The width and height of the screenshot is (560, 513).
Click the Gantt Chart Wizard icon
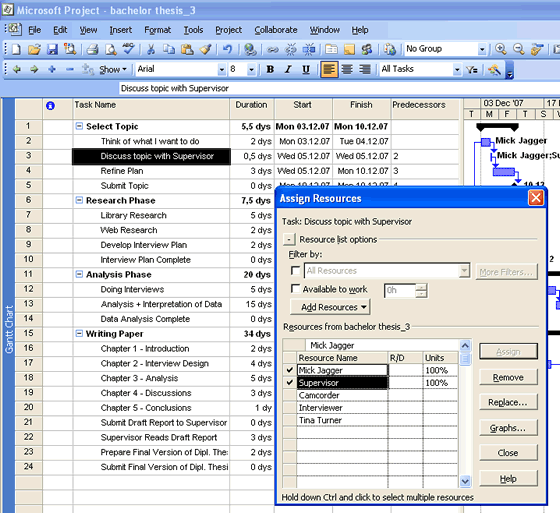(494, 70)
